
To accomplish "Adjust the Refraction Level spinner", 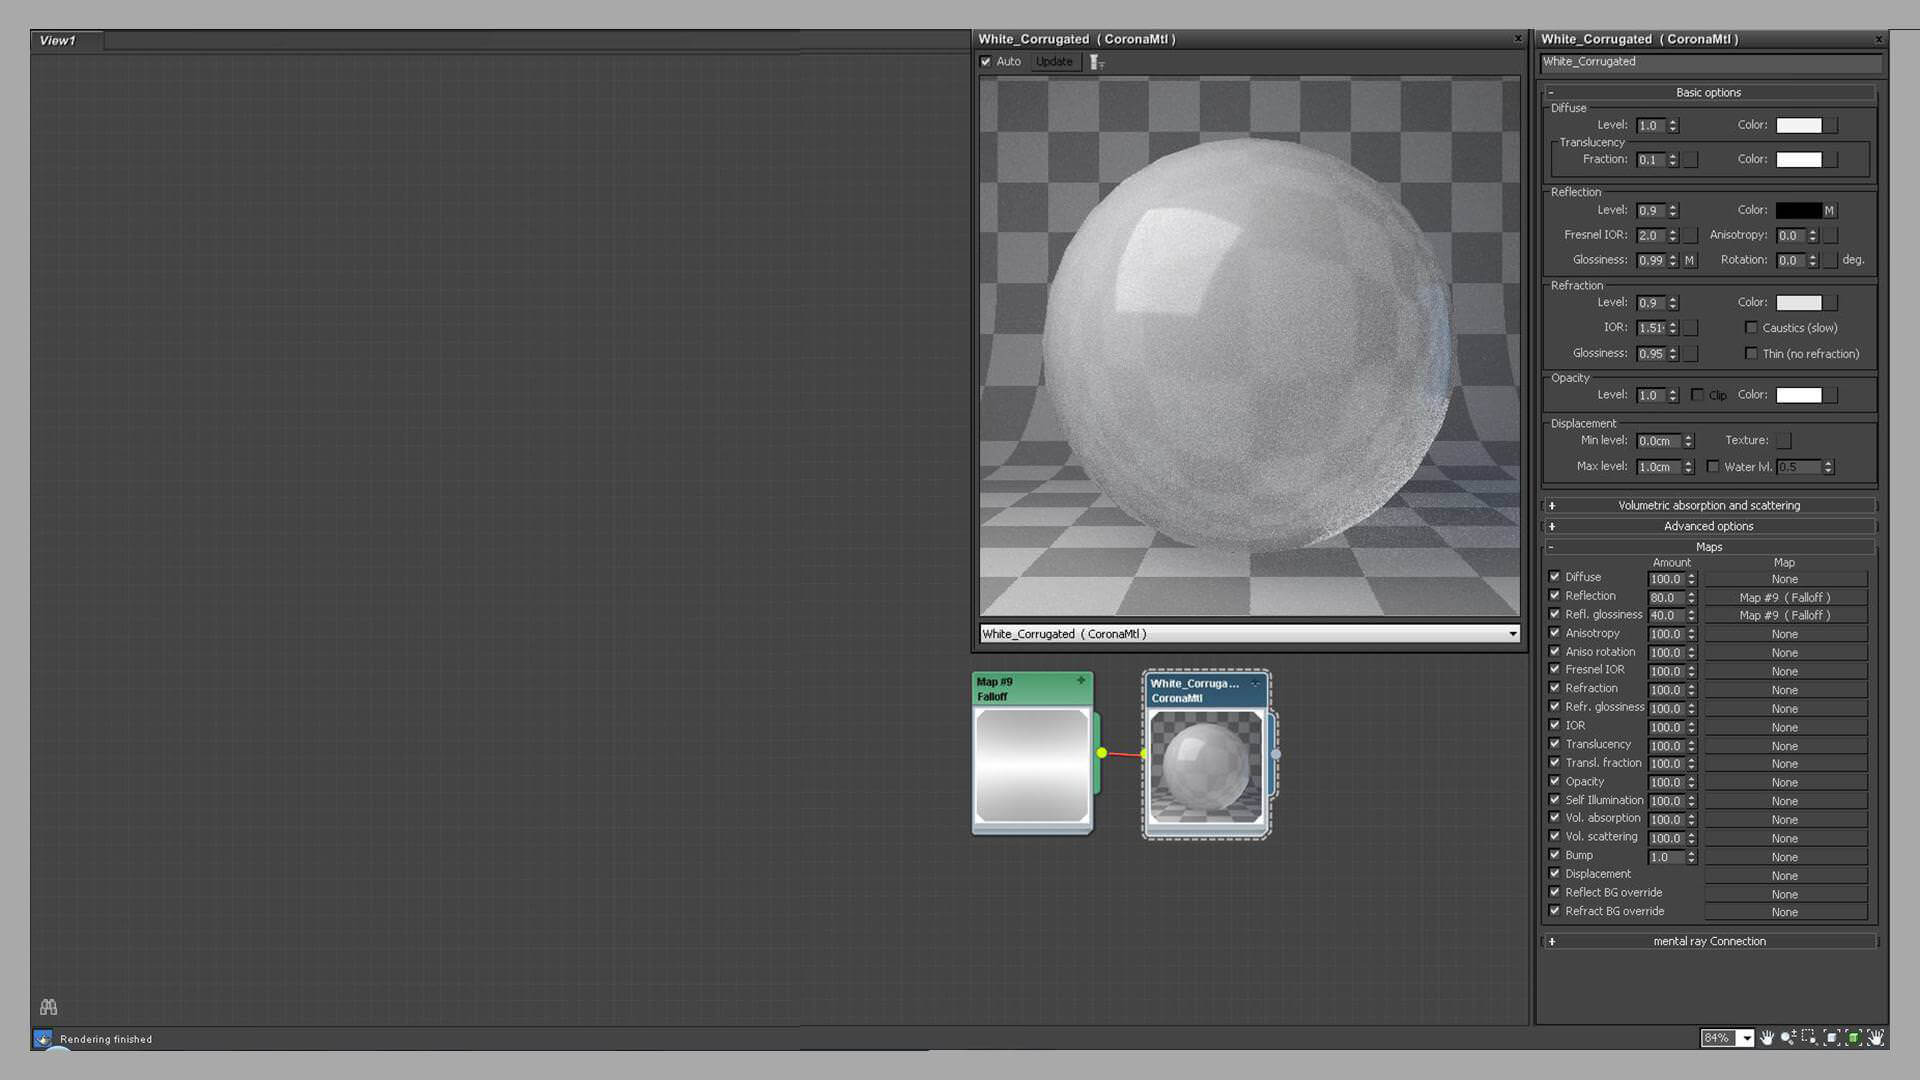I will (1673, 303).
